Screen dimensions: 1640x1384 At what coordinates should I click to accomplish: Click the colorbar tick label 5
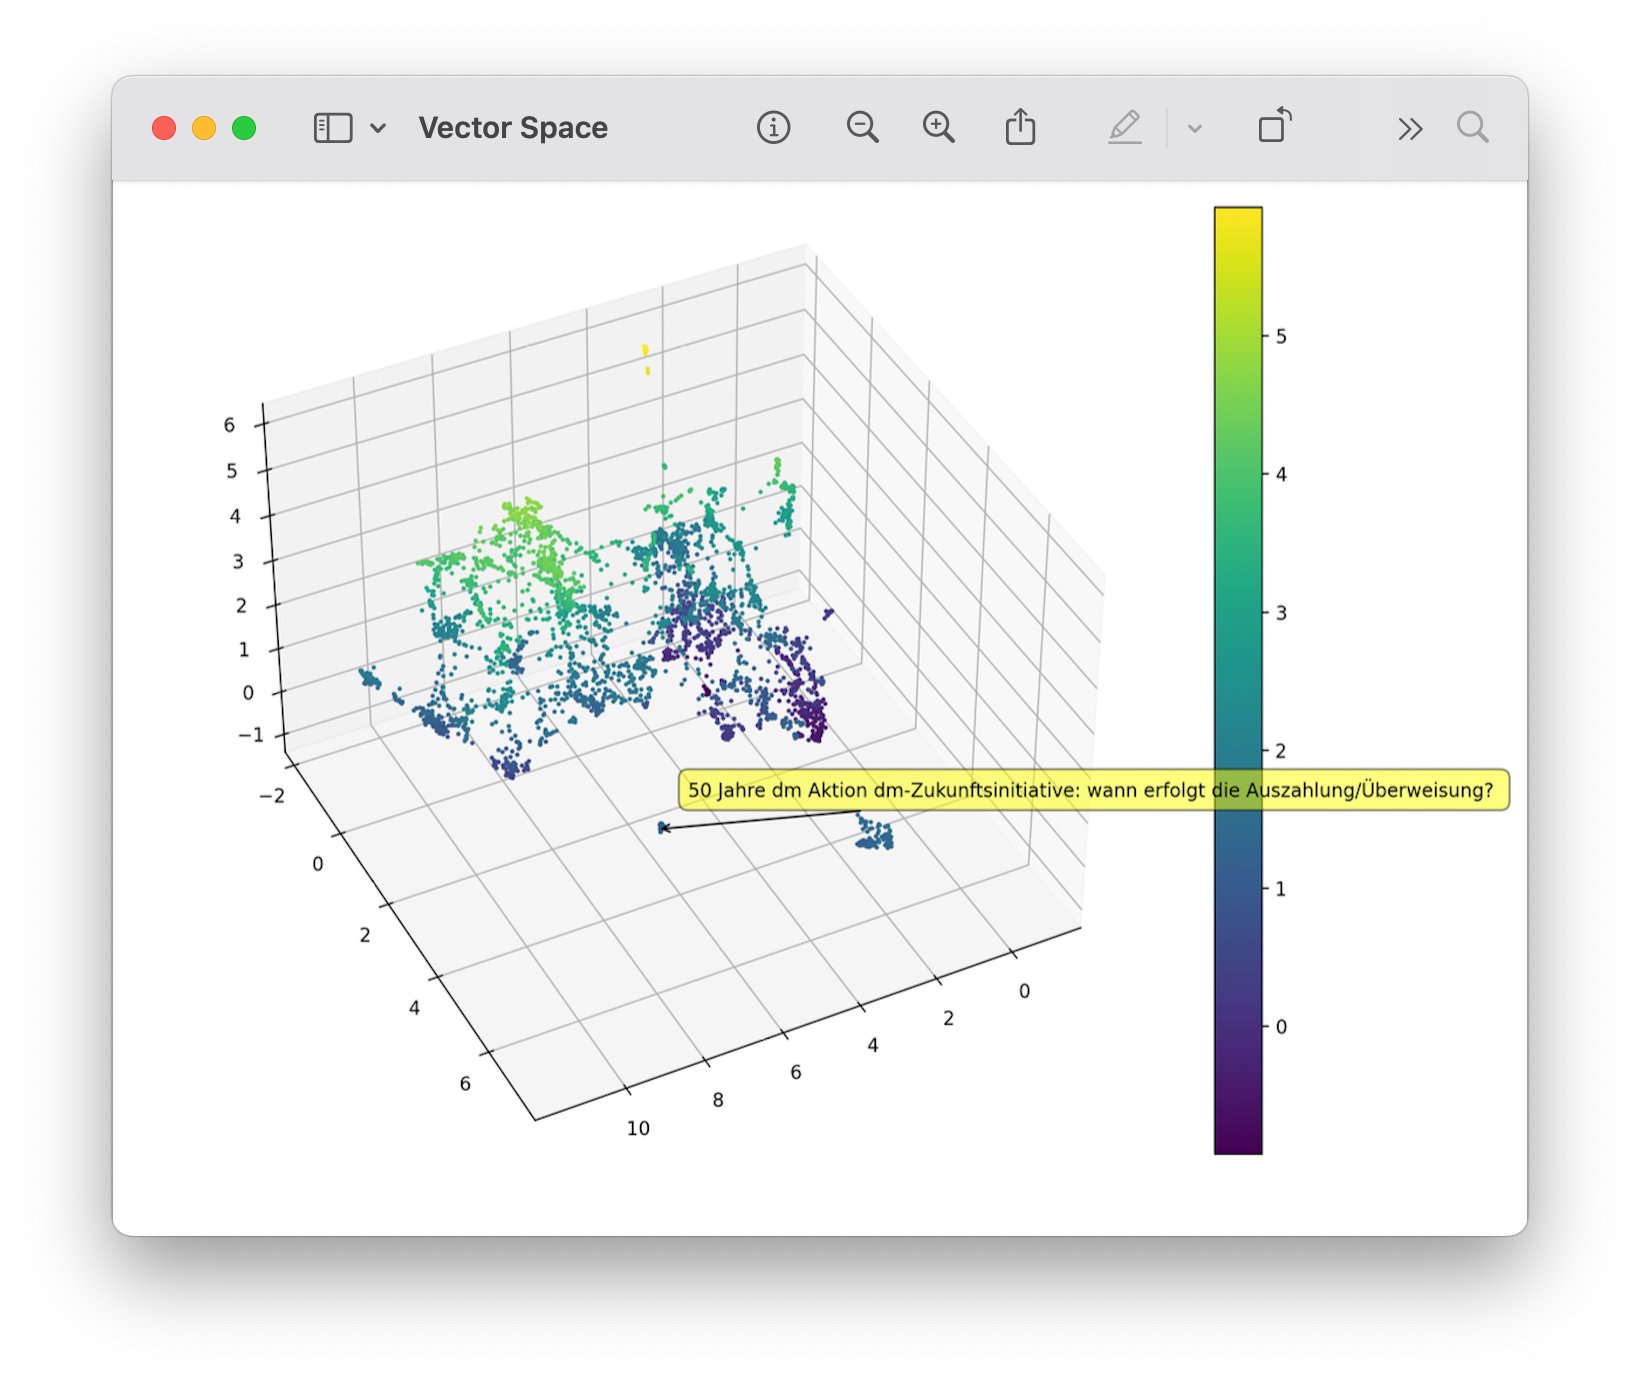[1281, 337]
